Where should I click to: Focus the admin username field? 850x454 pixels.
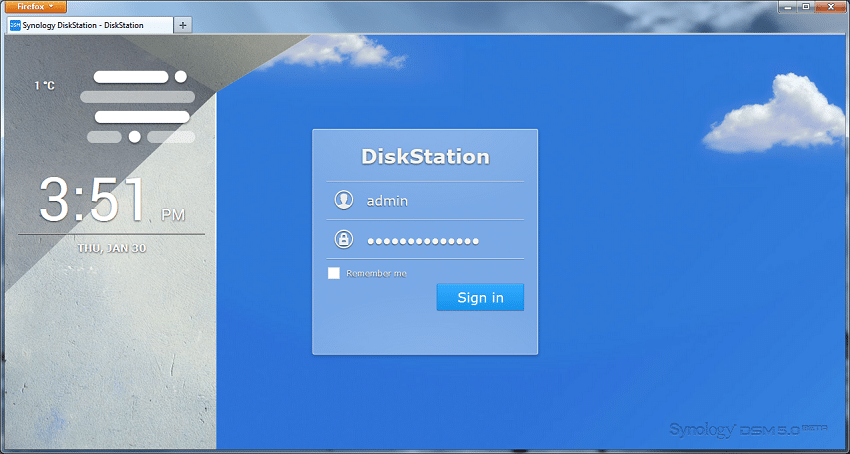pyautogui.click(x=425, y=201)
